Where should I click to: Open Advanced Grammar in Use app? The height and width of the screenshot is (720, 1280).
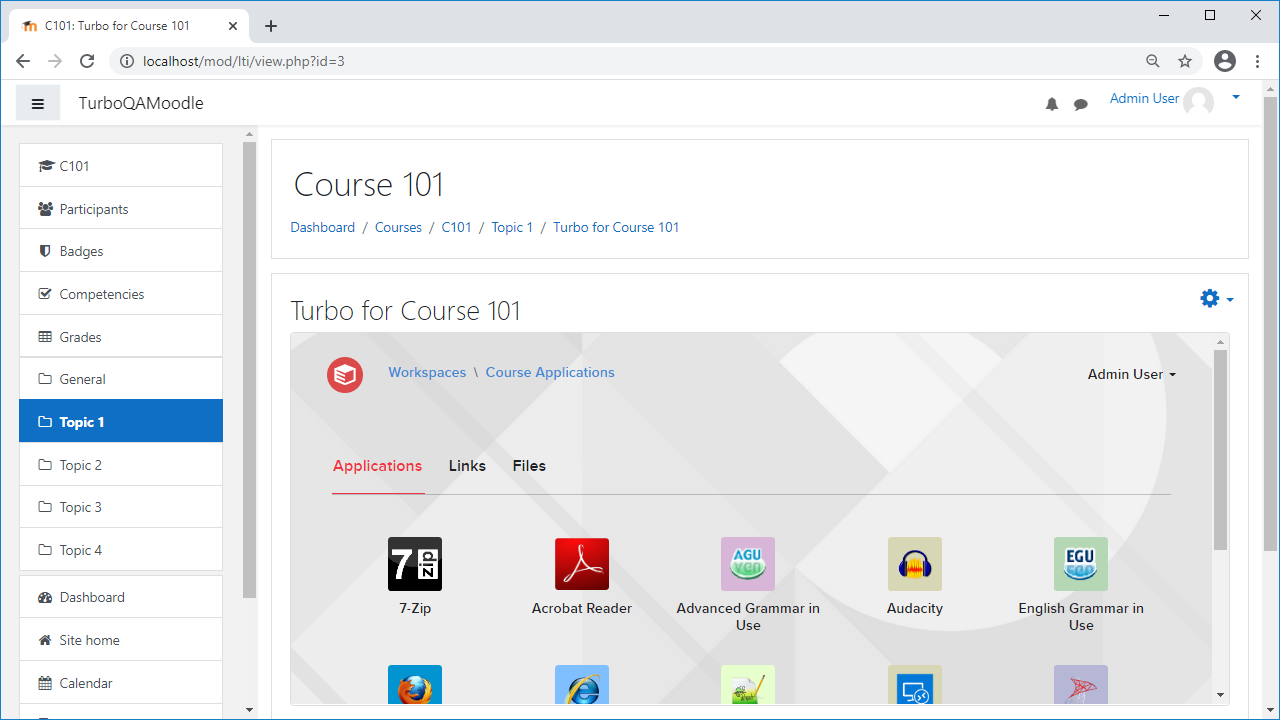click(747, 563)
